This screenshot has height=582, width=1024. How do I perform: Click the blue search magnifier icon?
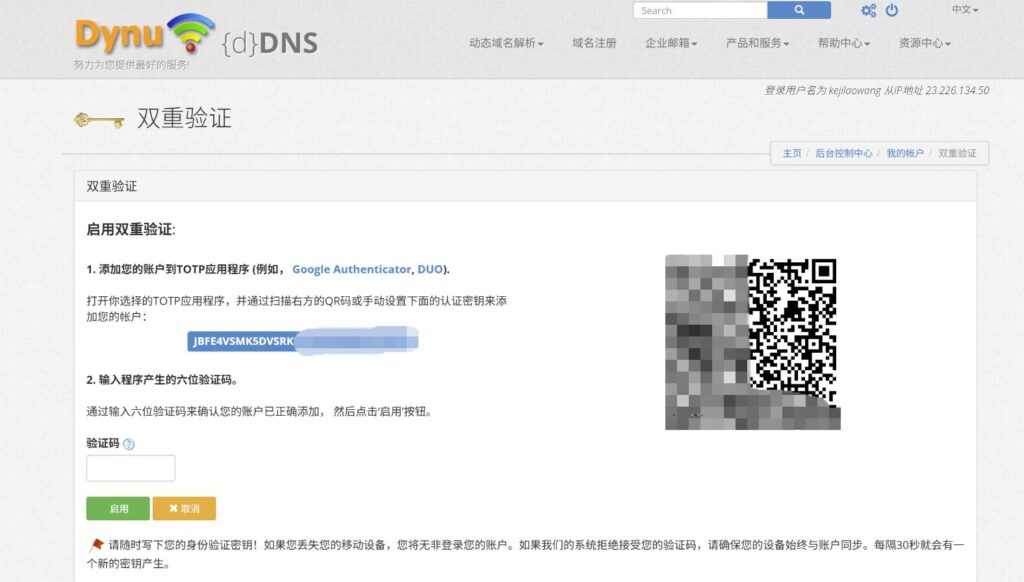point(797,10)
